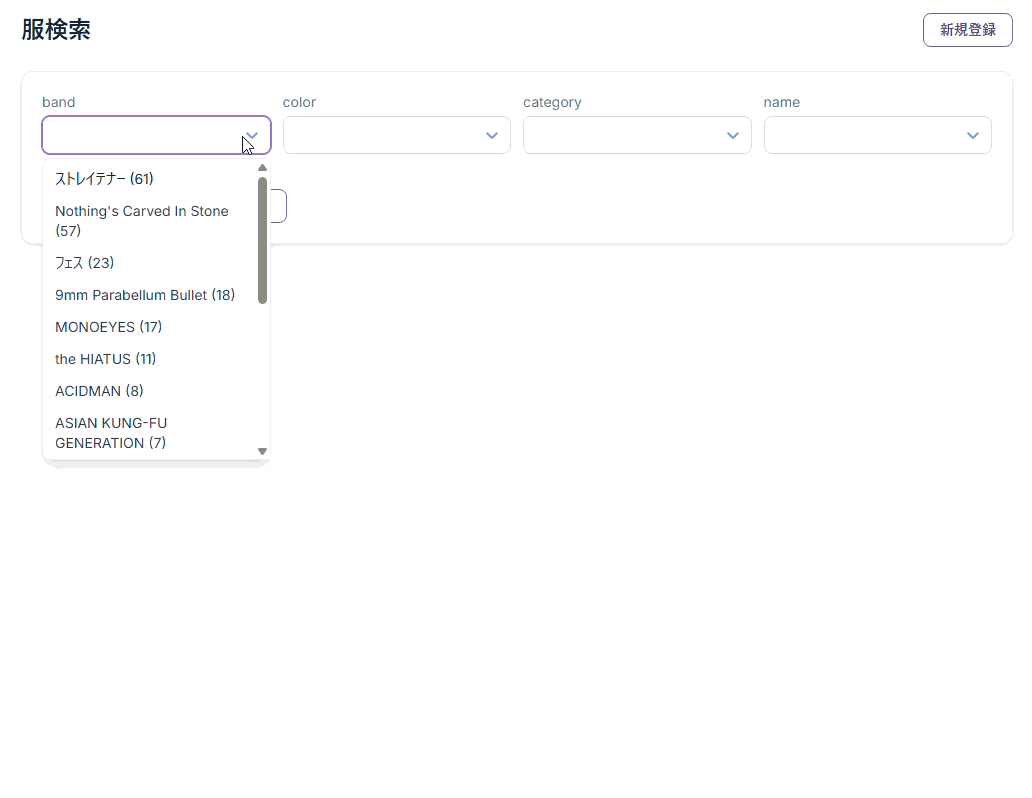Screen dimensions: 1032x798
Task: Choose the HIATUS (11) option
Action: tap(151, 359)
